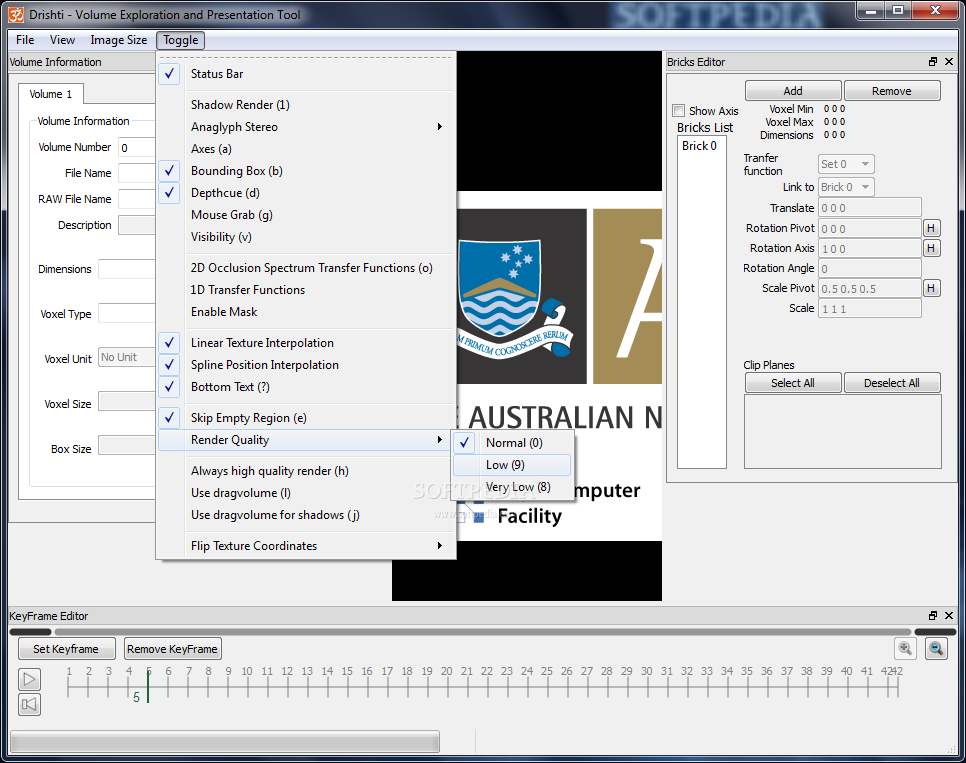Open the Link to Brick 0 dropdown

tap(846, 187)
